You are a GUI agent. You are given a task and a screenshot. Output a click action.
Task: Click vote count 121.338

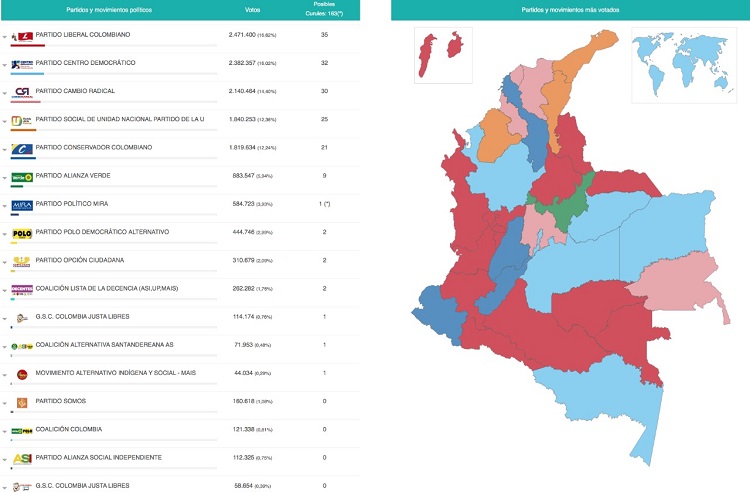[x=243, y=429]
